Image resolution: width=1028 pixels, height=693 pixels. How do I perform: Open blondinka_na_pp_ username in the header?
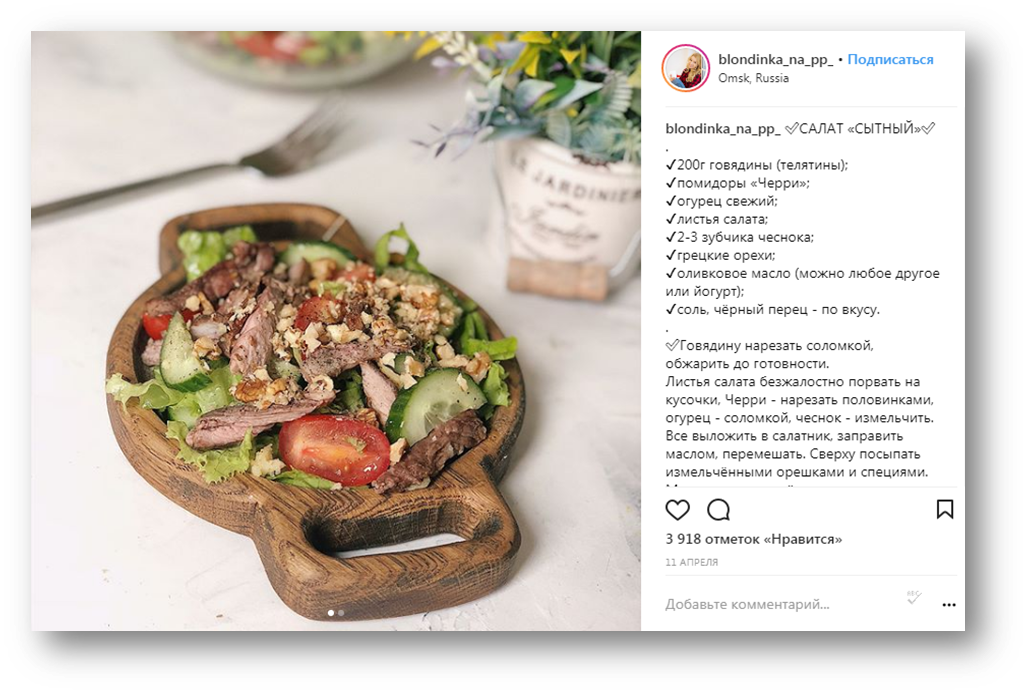pos(776,60)
